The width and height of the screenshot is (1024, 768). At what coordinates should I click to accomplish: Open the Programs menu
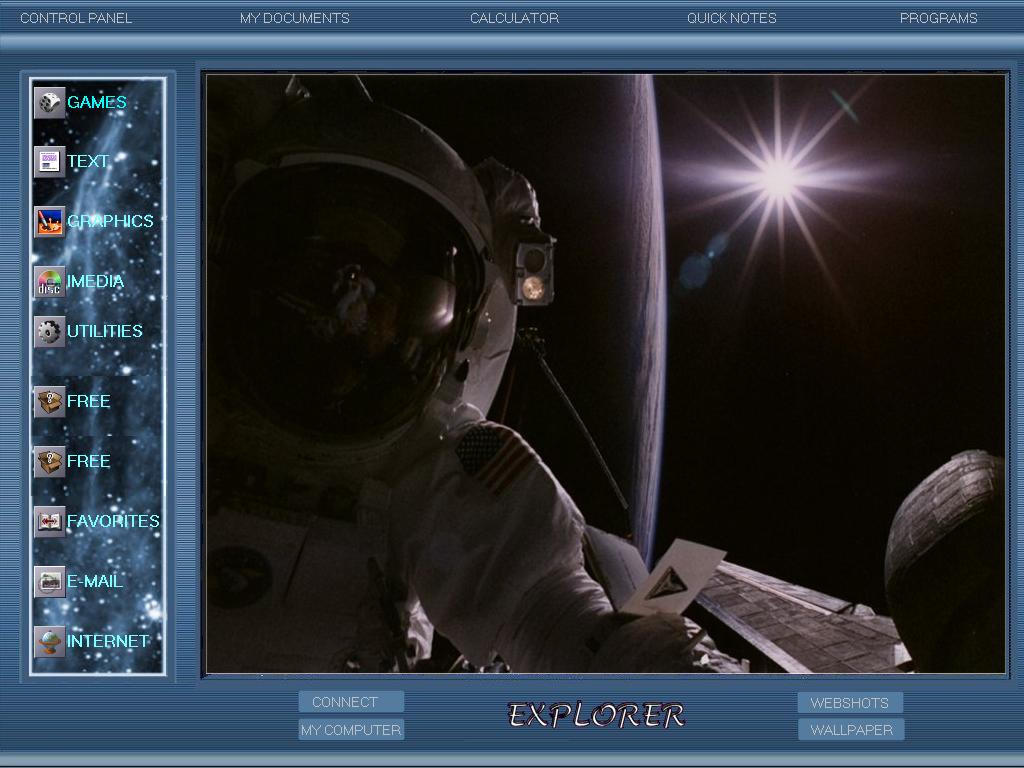click(938, 18)
